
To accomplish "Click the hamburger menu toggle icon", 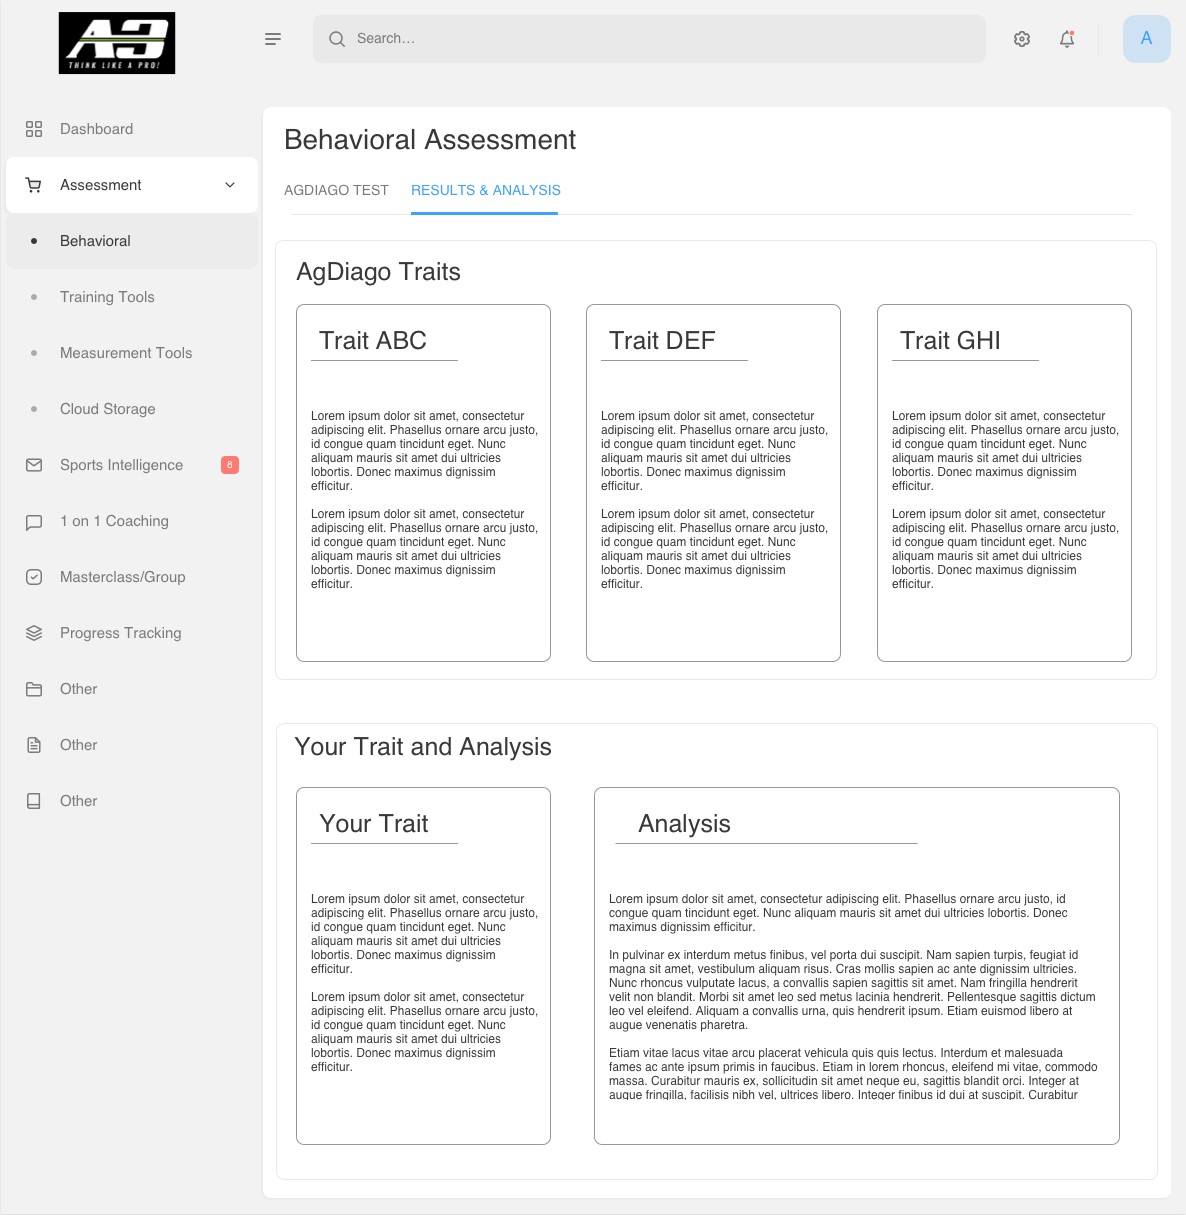I will click(272, 39).
